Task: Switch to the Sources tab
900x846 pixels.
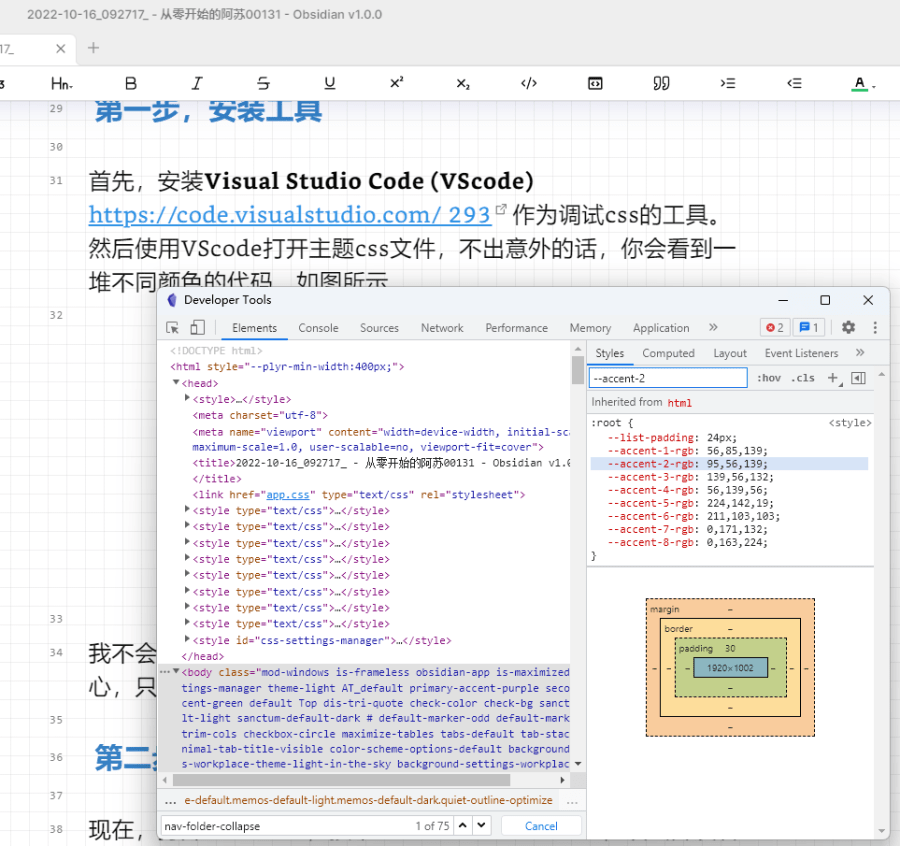Action: pos(379,328)
